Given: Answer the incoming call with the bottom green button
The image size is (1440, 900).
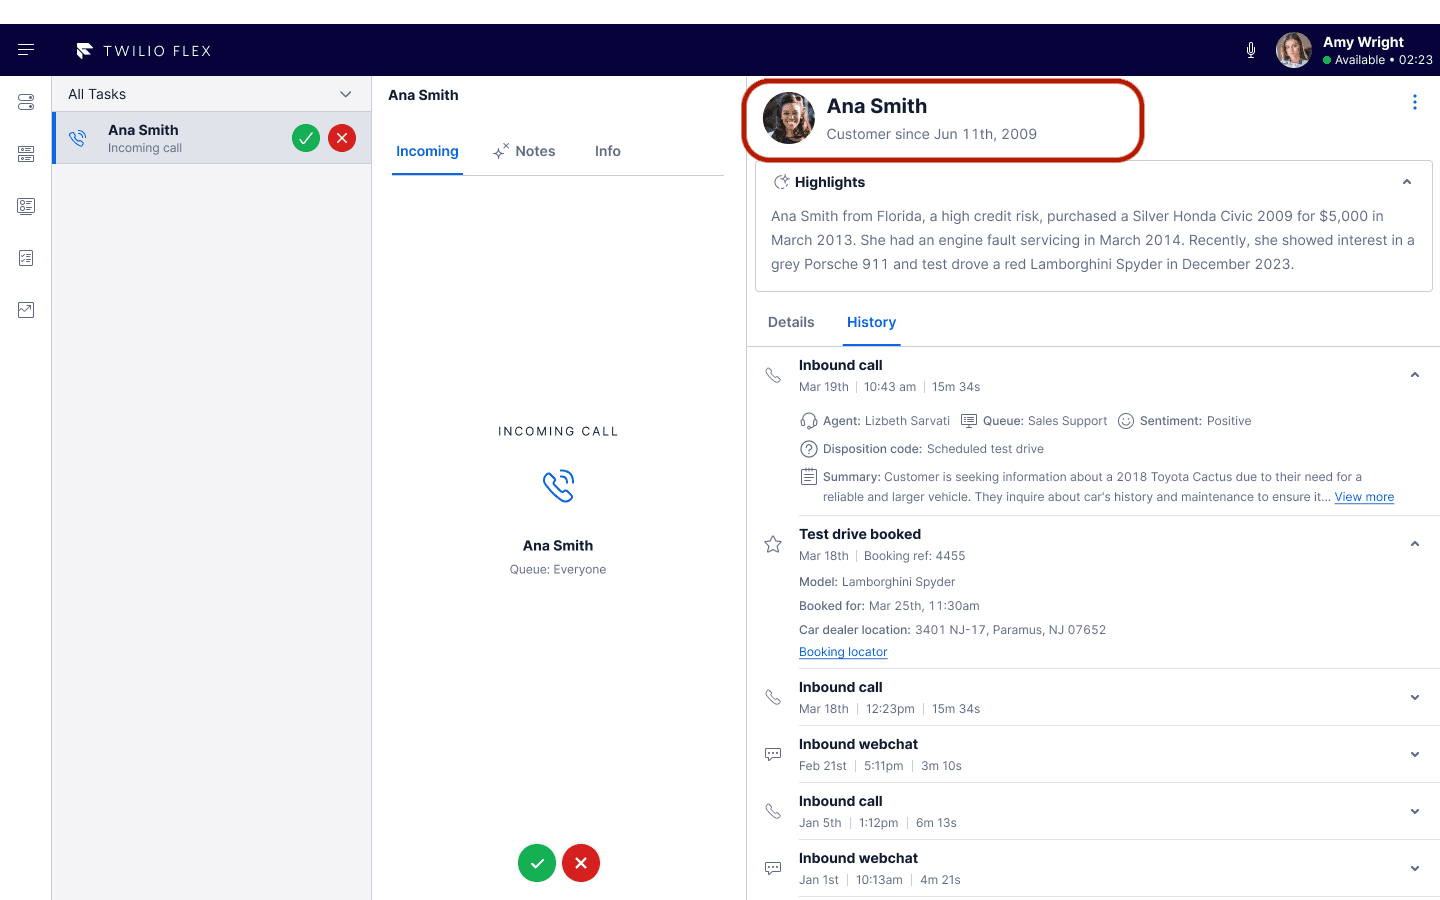Looking at the screenshot, I should 537,863.
